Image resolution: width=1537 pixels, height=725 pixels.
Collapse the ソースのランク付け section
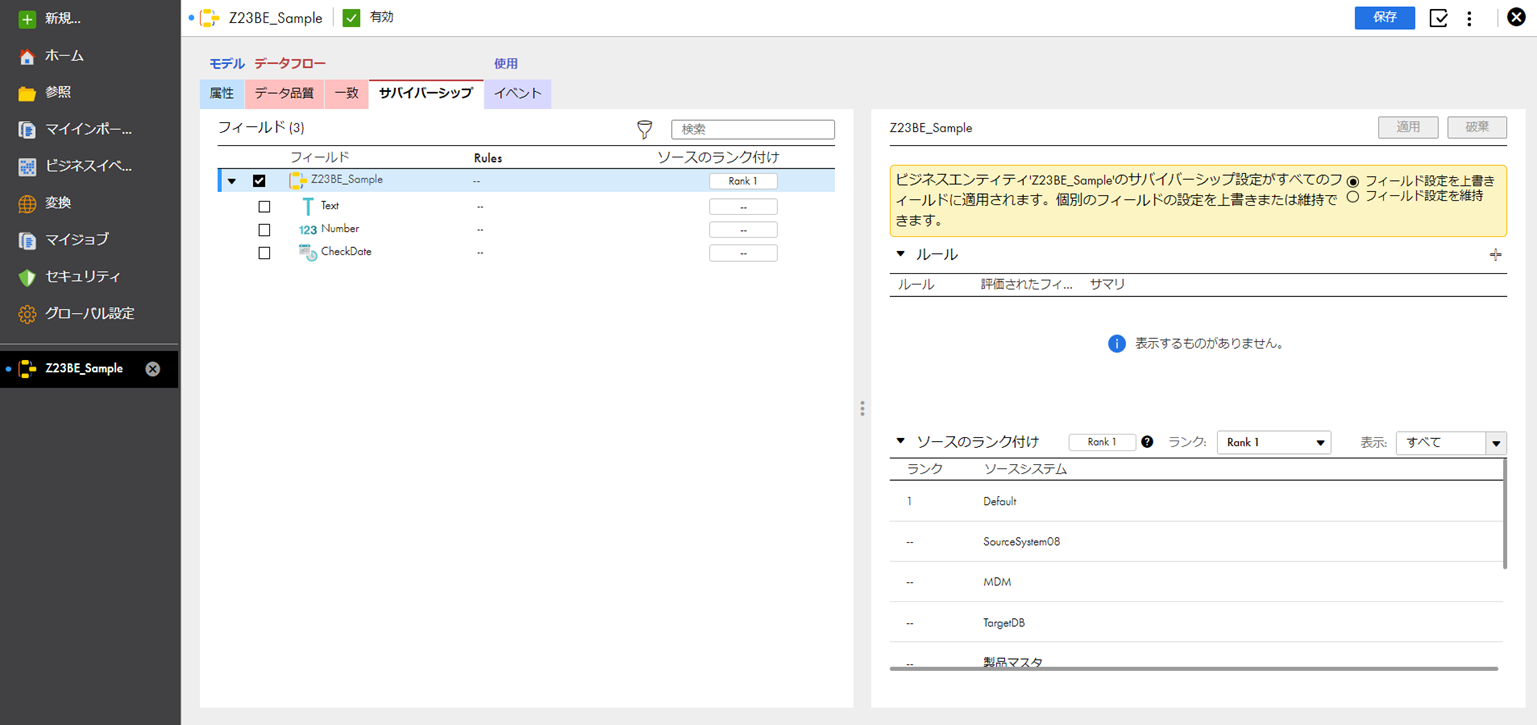(900, 441)
